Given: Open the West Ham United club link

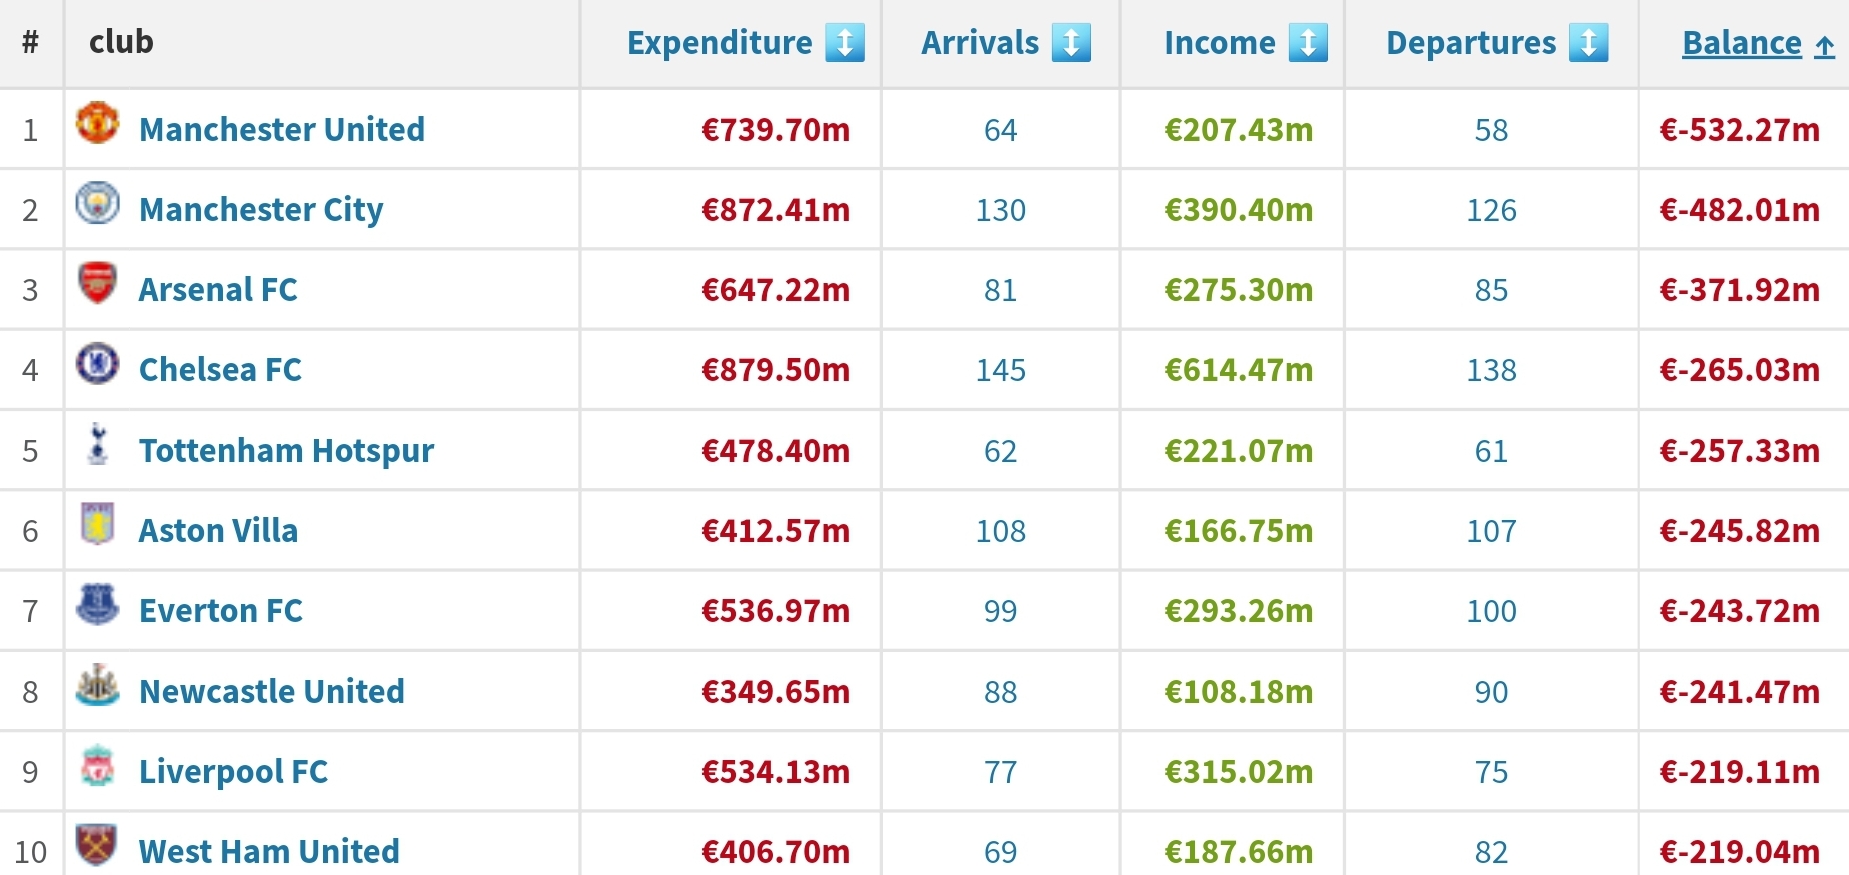Looking at the screenshot, I should pos(269,851).
